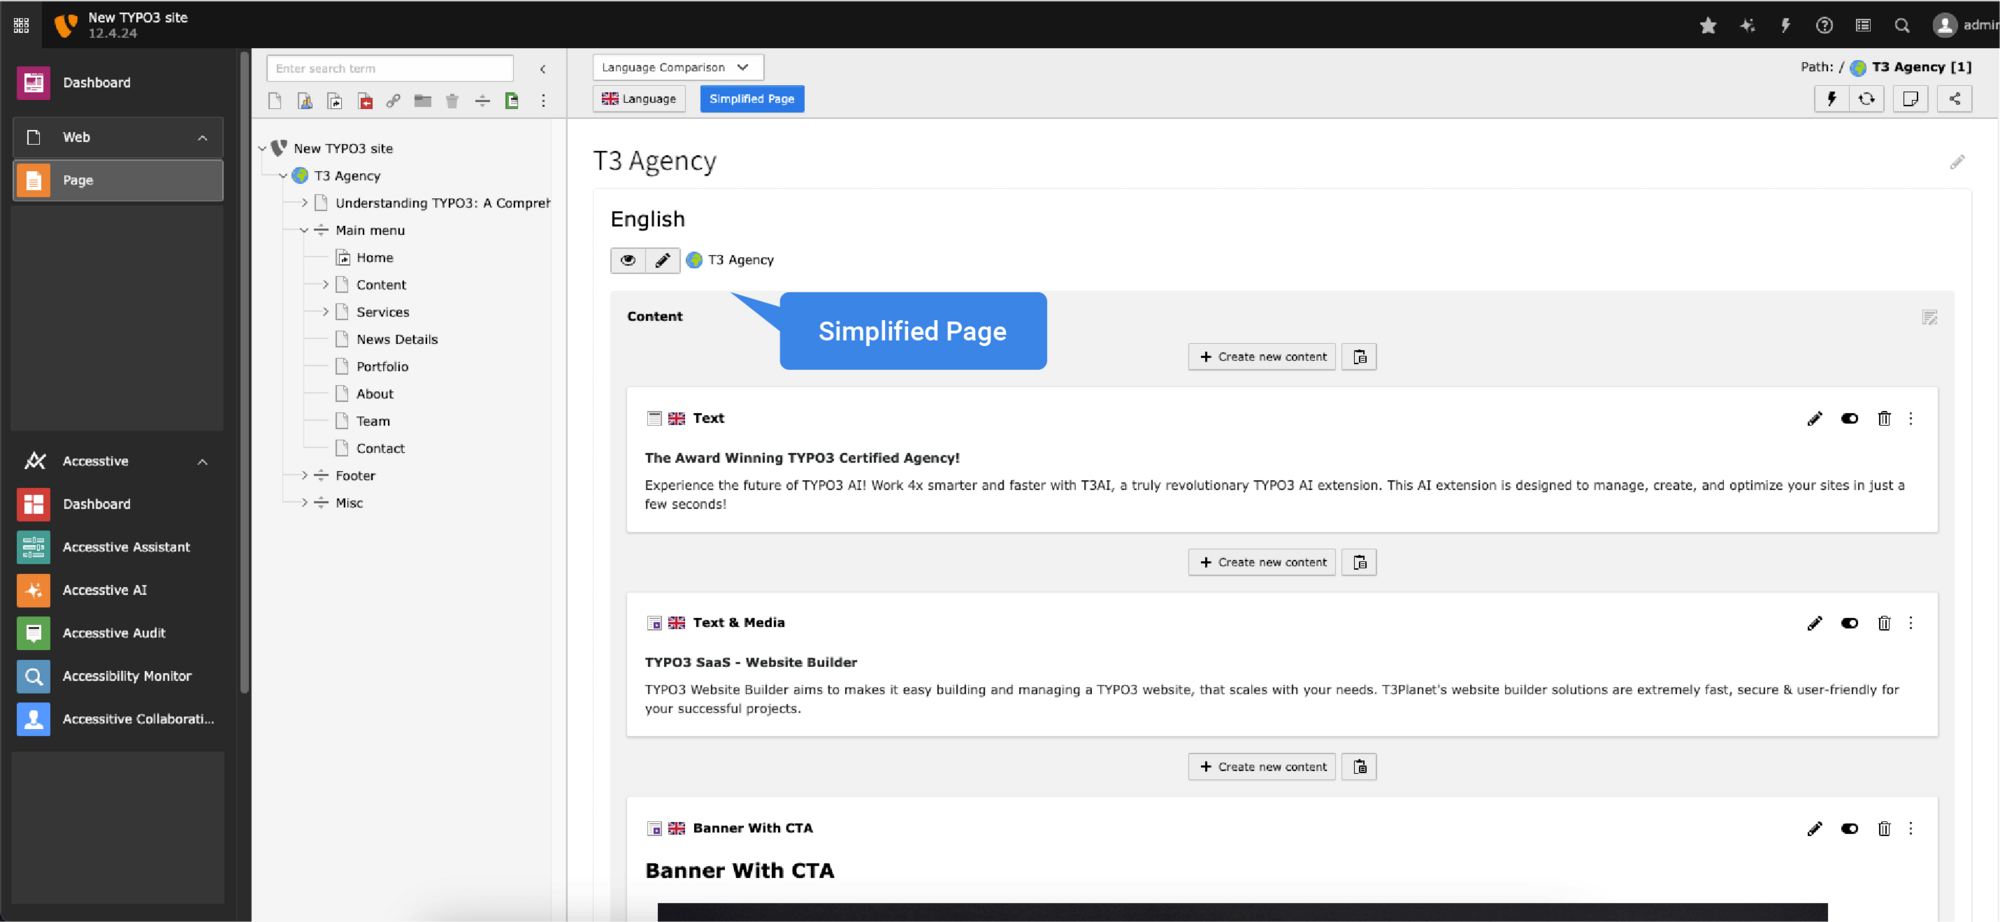Select the menu separator page icon
Screen dimensions: 2000x922
click(x=482, y=101)
